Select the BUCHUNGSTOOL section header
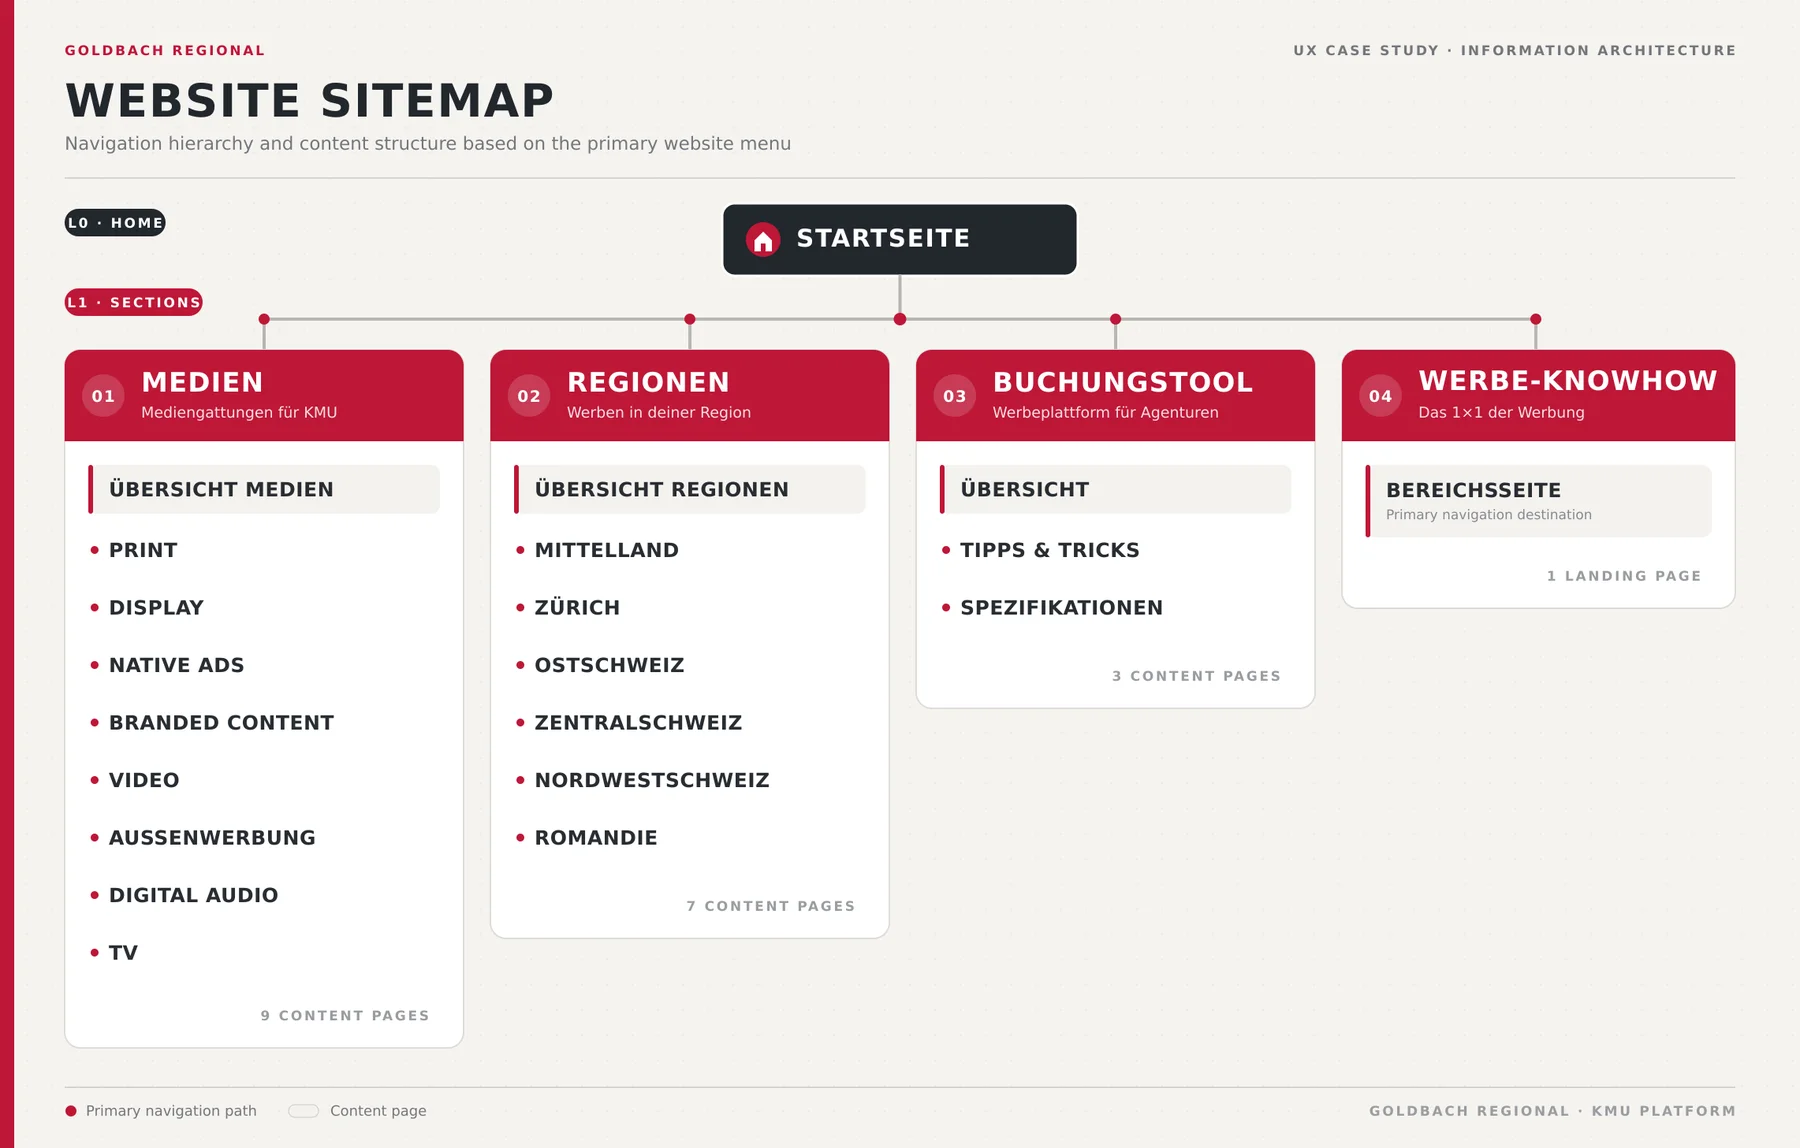 coord(1115,396)
